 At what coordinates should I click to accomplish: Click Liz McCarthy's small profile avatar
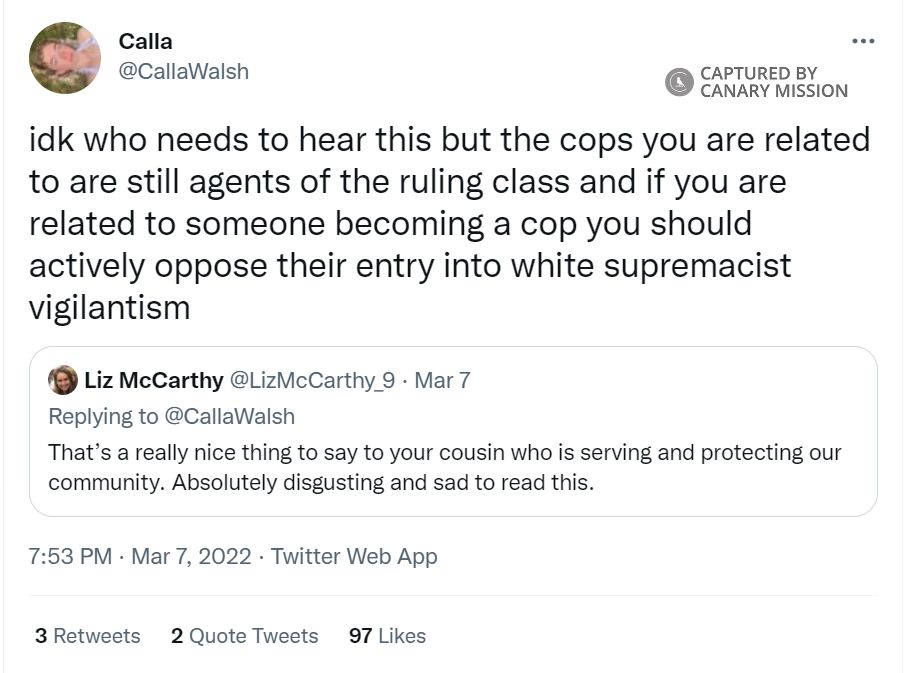61,380
